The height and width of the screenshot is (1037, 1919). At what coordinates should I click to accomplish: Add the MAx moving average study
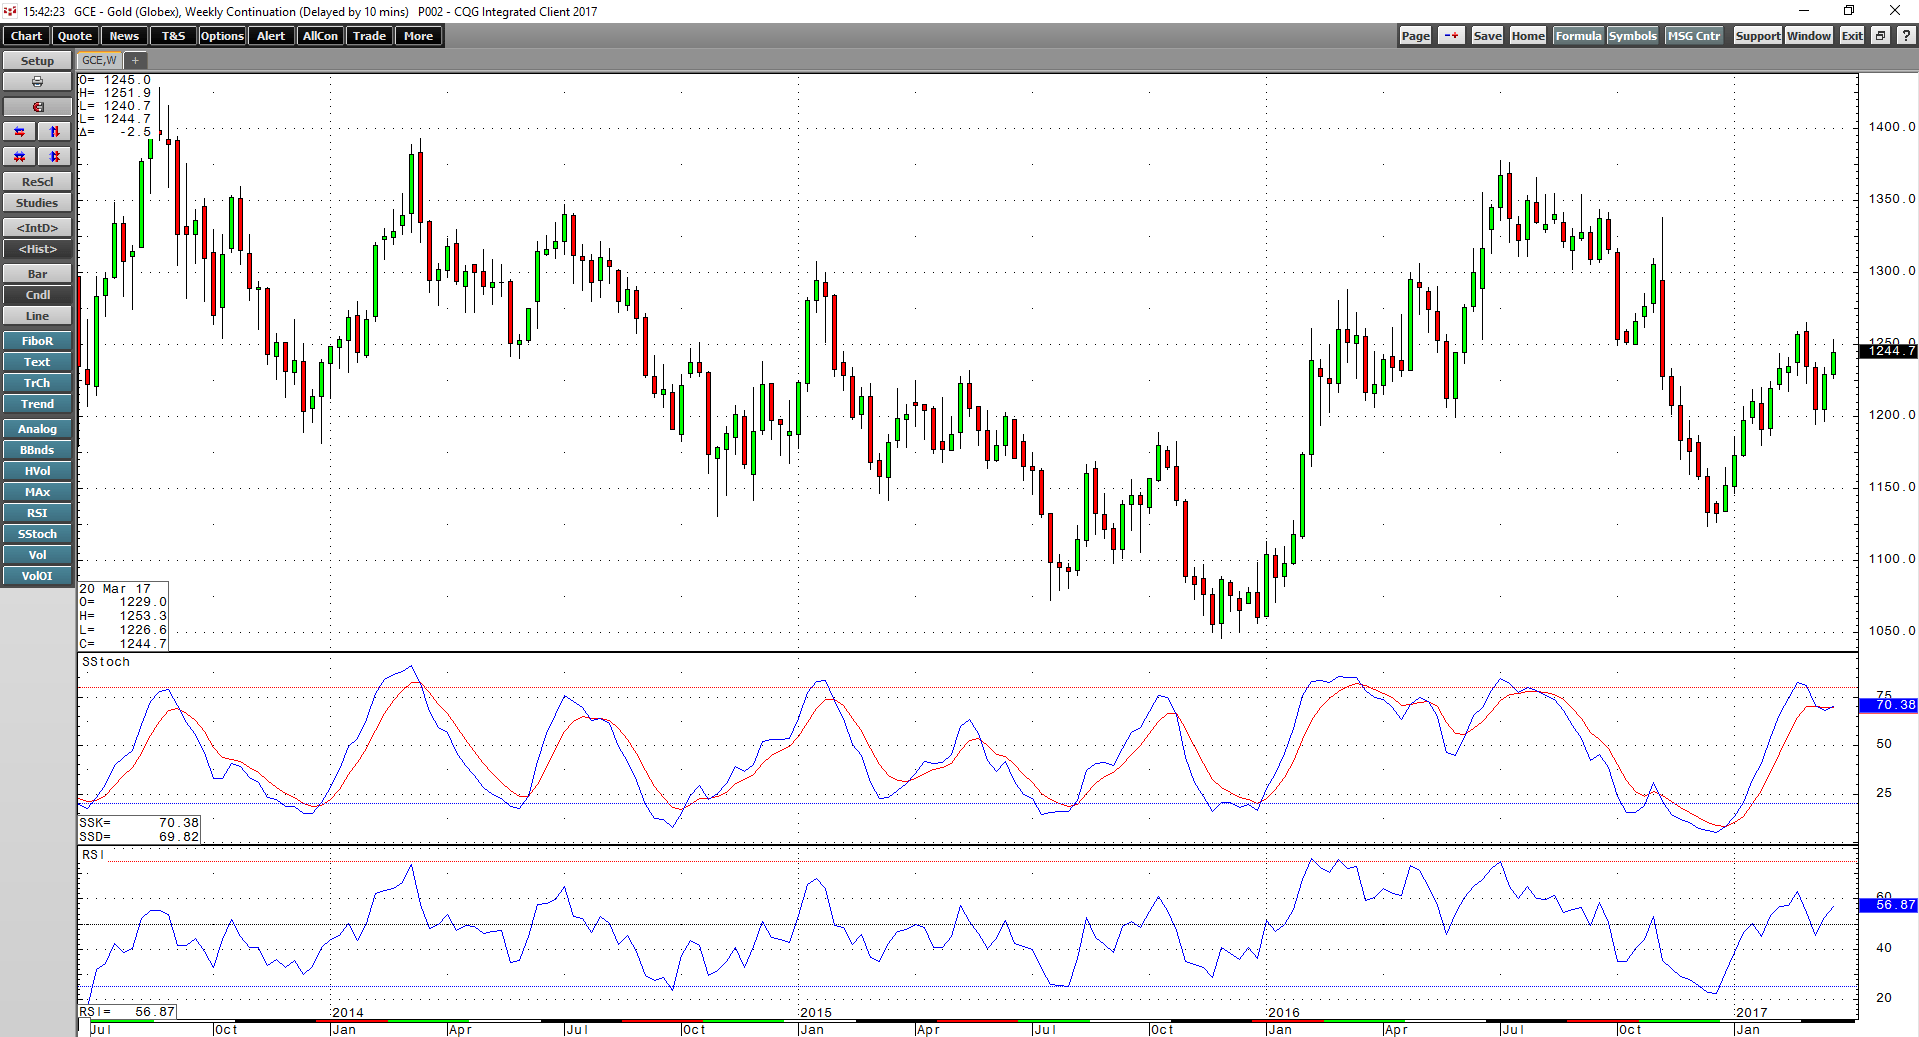click(x=37, y=492)
